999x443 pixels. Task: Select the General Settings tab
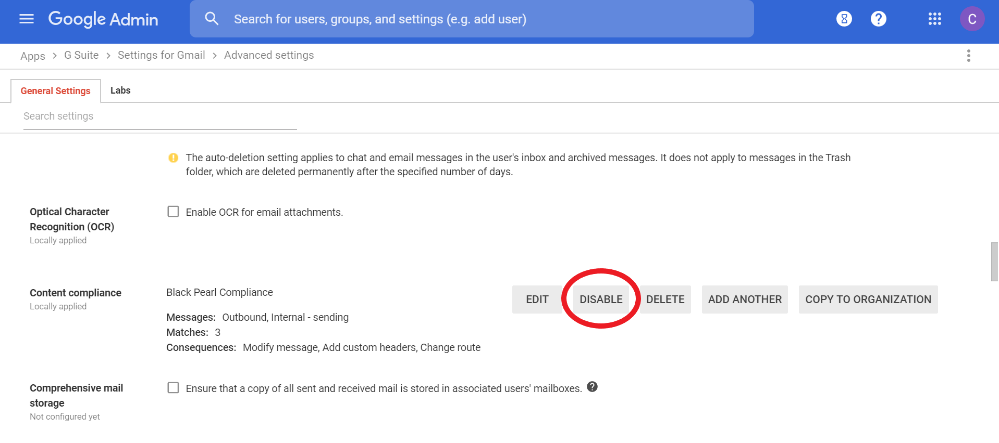(x=55, y=91)
